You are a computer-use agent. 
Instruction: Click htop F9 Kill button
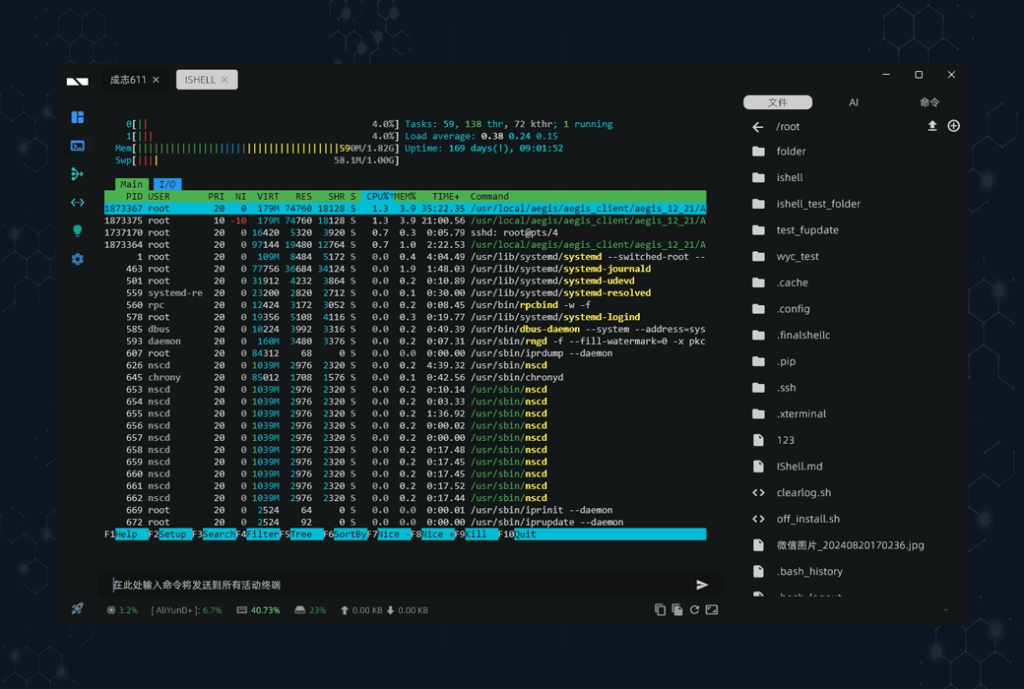[x=476, y=534]
